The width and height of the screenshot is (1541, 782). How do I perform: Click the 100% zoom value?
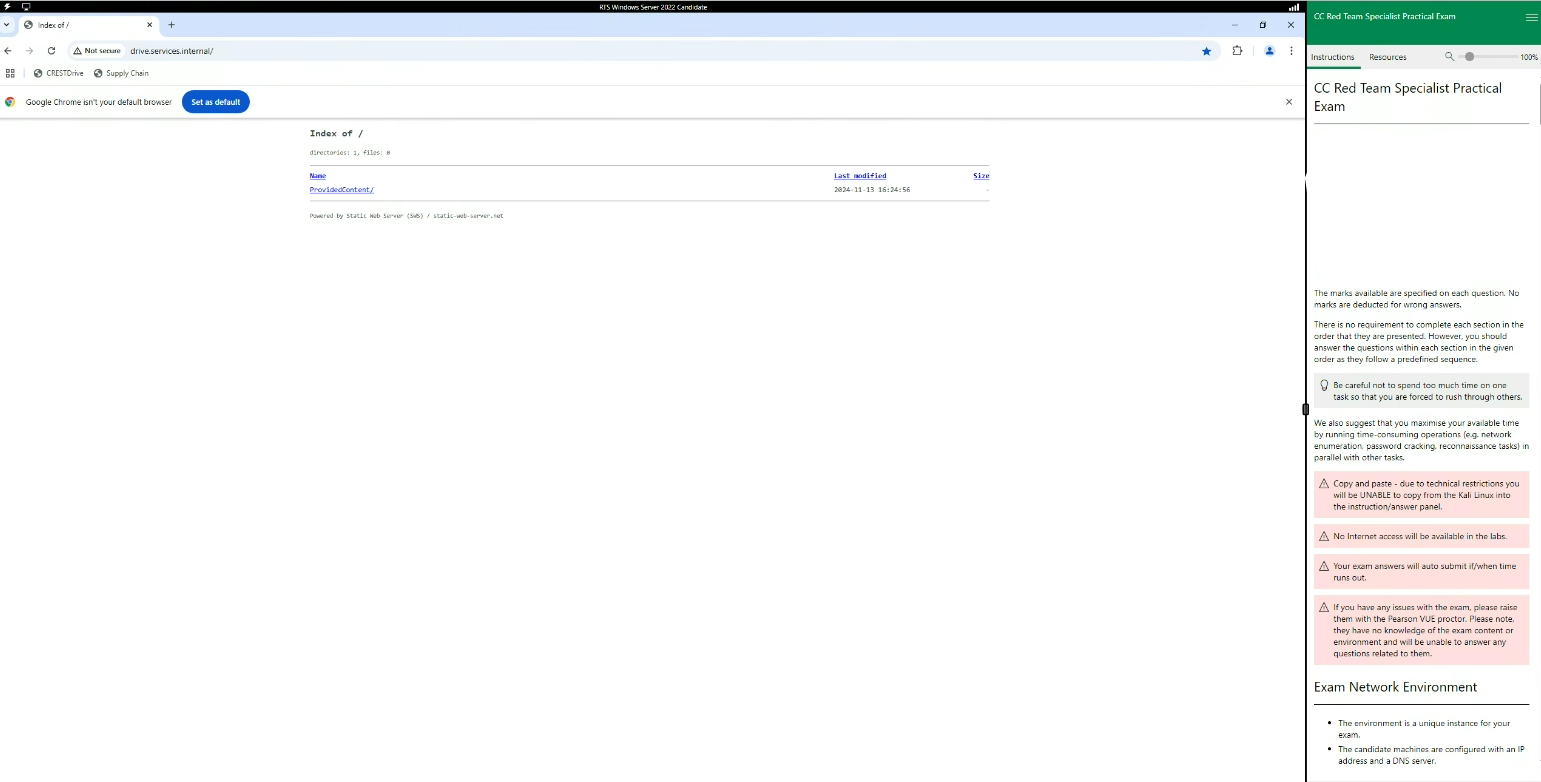(x=1529, y=58)
